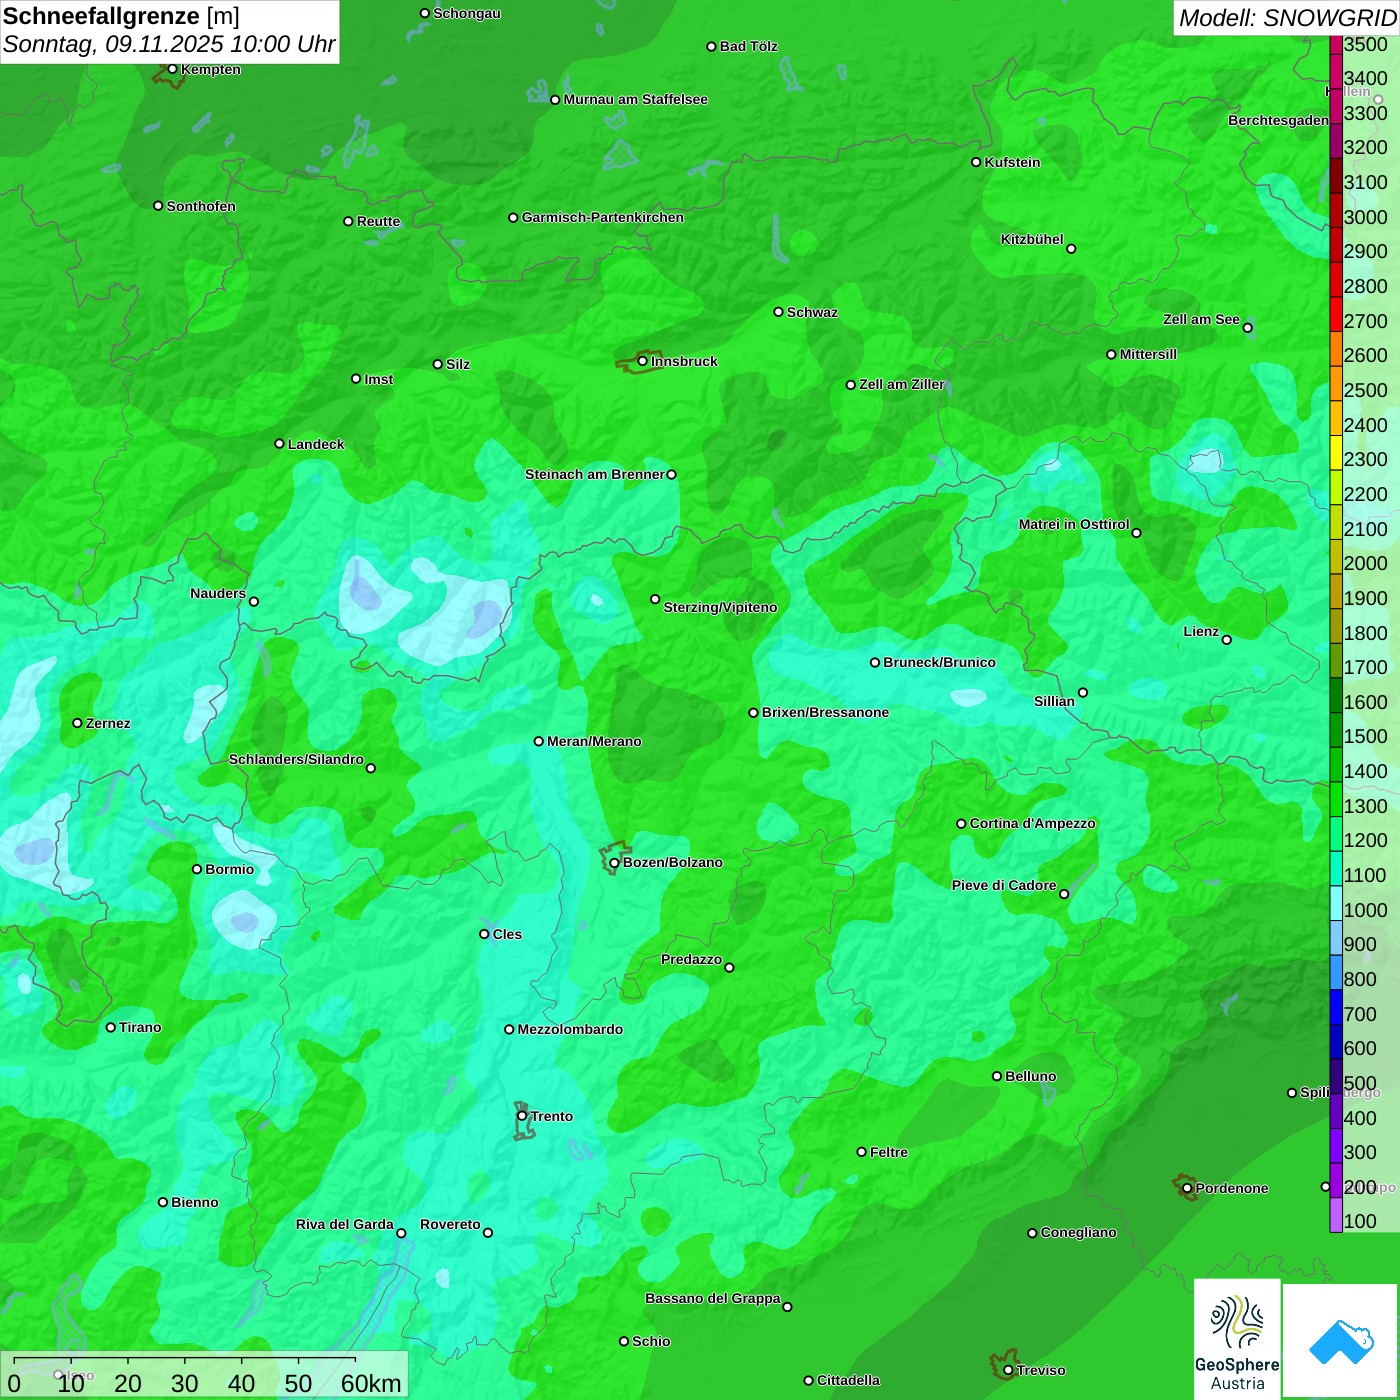This screenshot has width=1400, height=1400.
Task: Click the 'Schlanders/Silandro' label
Action: click(296, 759)
